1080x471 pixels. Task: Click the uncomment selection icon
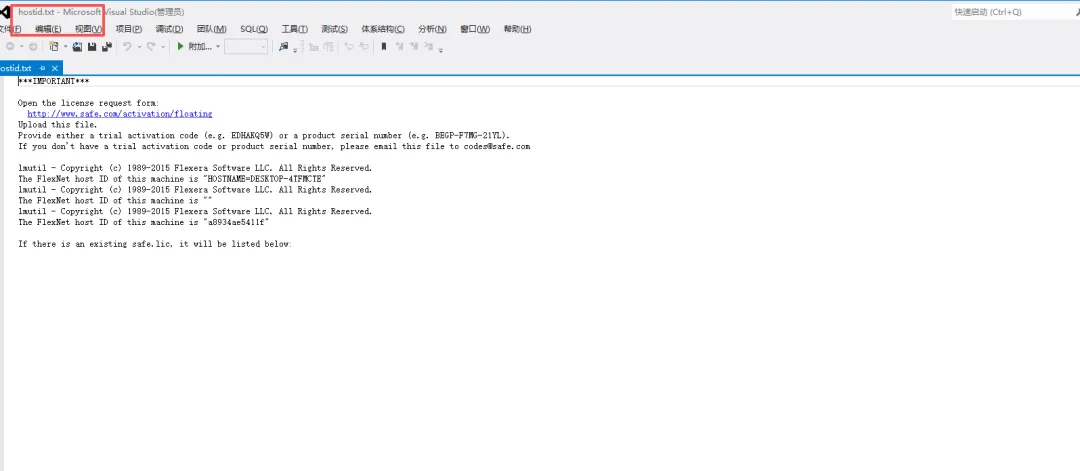click(364, 47)
